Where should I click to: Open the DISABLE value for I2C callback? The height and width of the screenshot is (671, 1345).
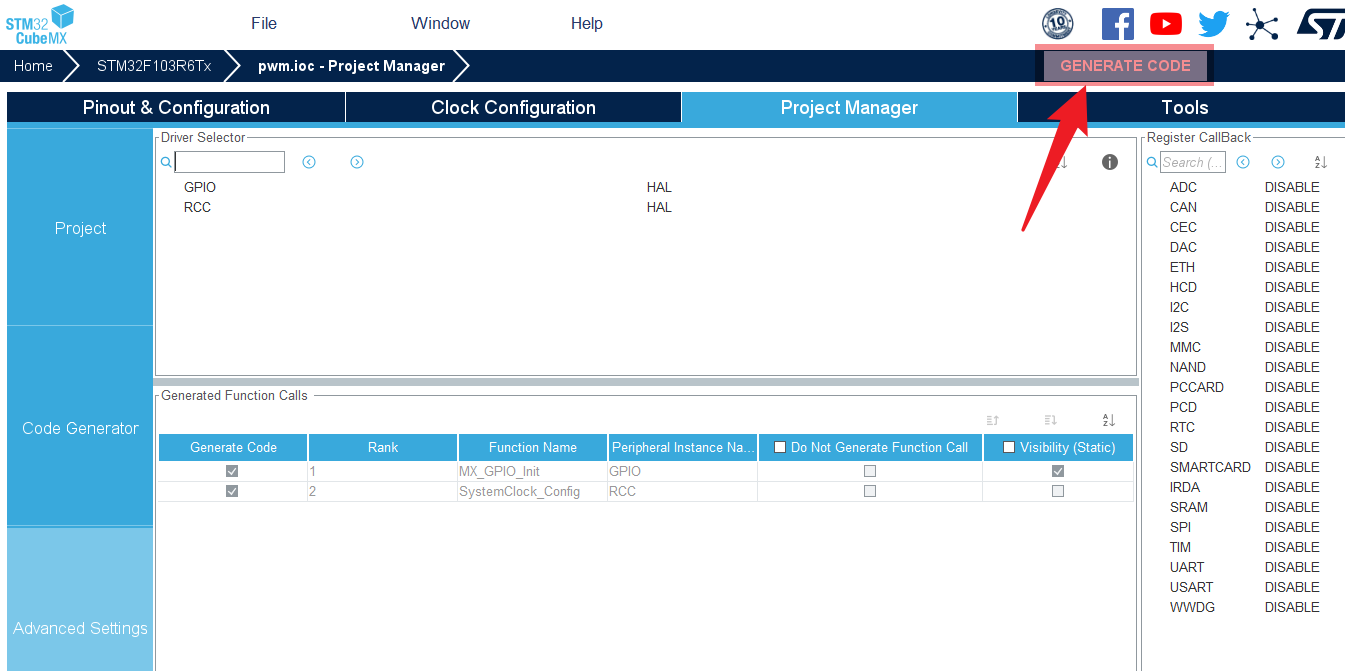point(1292,307)
